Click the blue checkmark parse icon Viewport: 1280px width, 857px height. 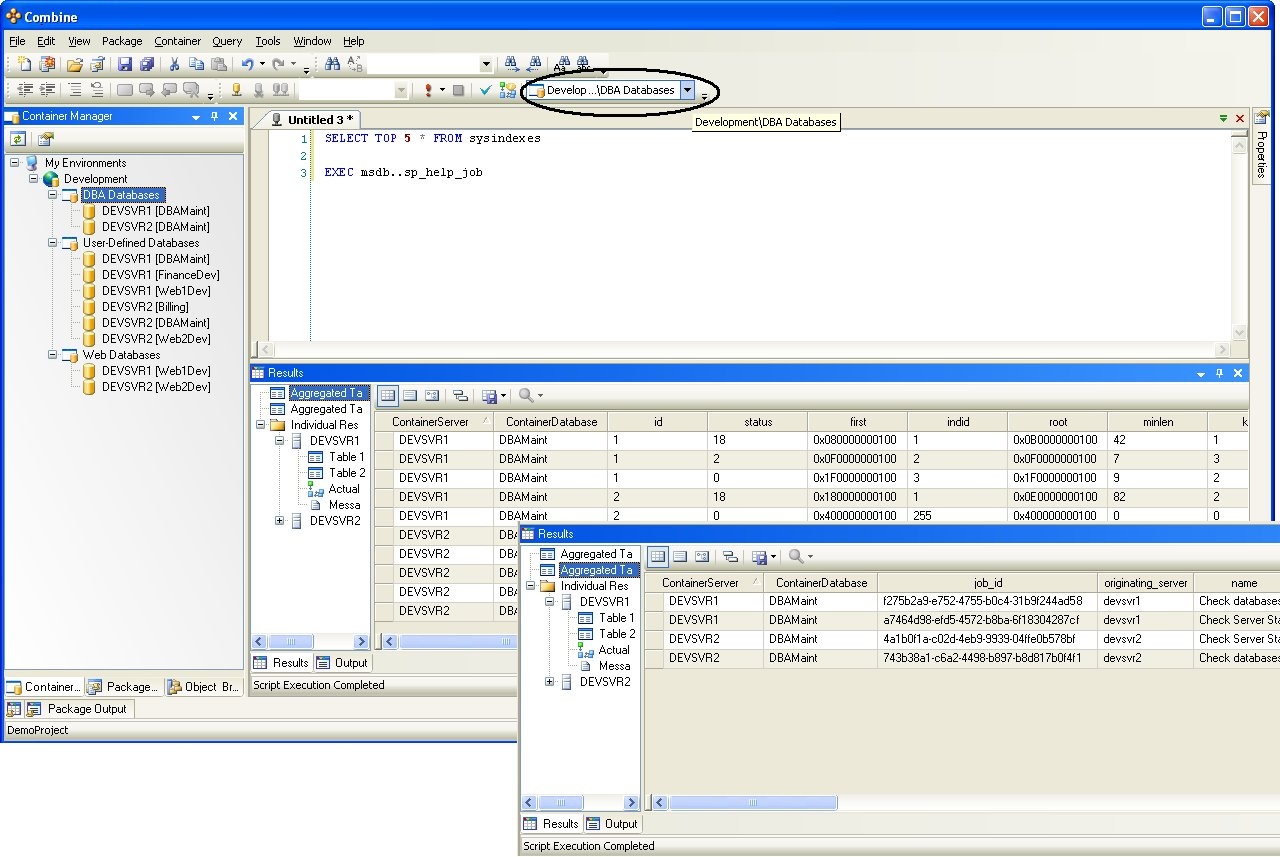[x=485, y=90]
